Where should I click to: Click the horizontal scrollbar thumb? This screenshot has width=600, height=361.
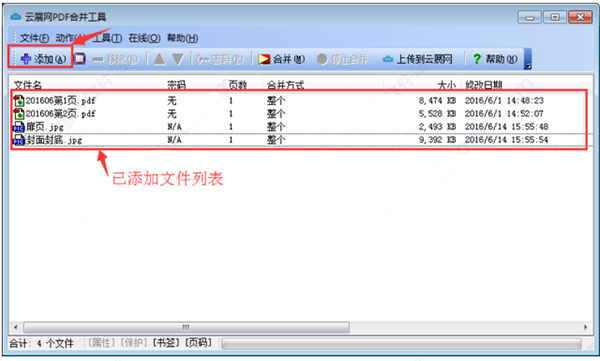coord(186,327)
